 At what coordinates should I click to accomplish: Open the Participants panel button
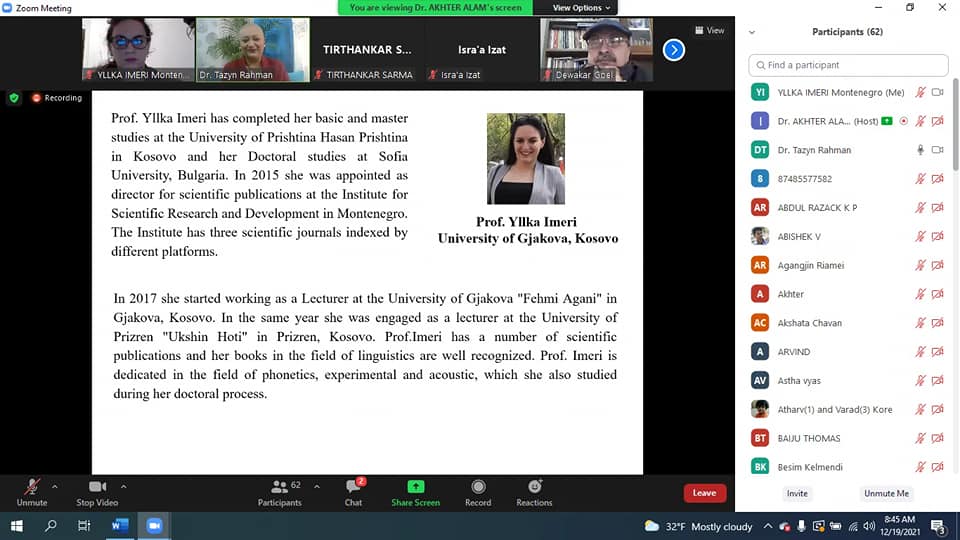coord(279,492)
